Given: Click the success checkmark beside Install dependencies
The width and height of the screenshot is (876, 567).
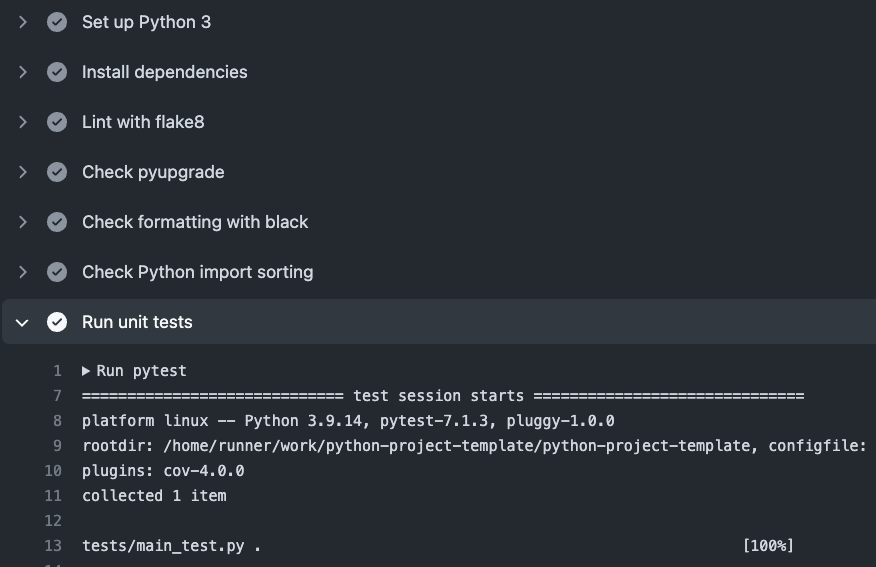Looking at the screenshot, I should 57,72.
